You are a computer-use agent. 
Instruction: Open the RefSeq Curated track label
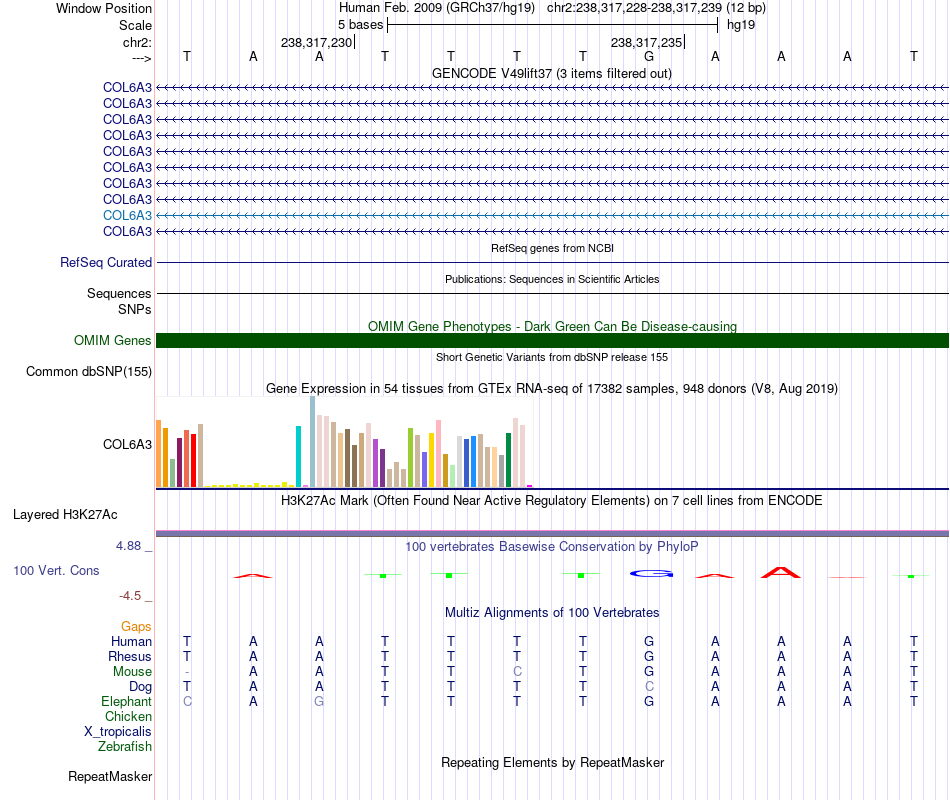[x=106, y=262]
